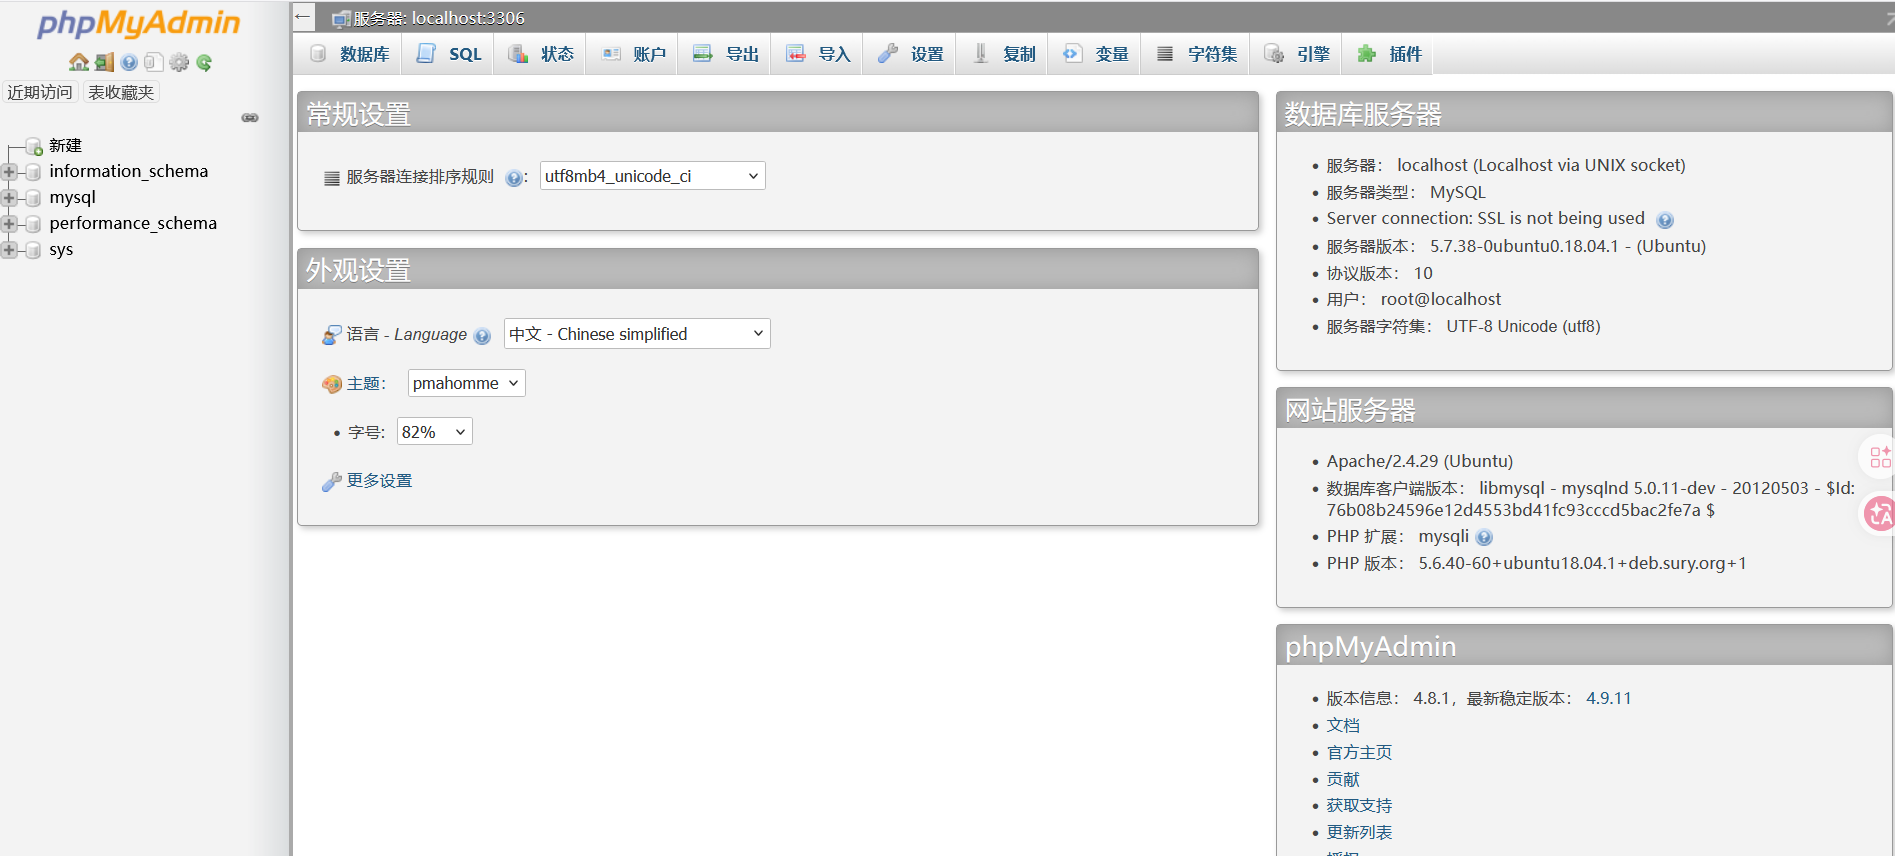Viewport: 1895px width, 856px height.
Task: Open MySQL documentation page icon in sidebar
Action: click(153, 62)
